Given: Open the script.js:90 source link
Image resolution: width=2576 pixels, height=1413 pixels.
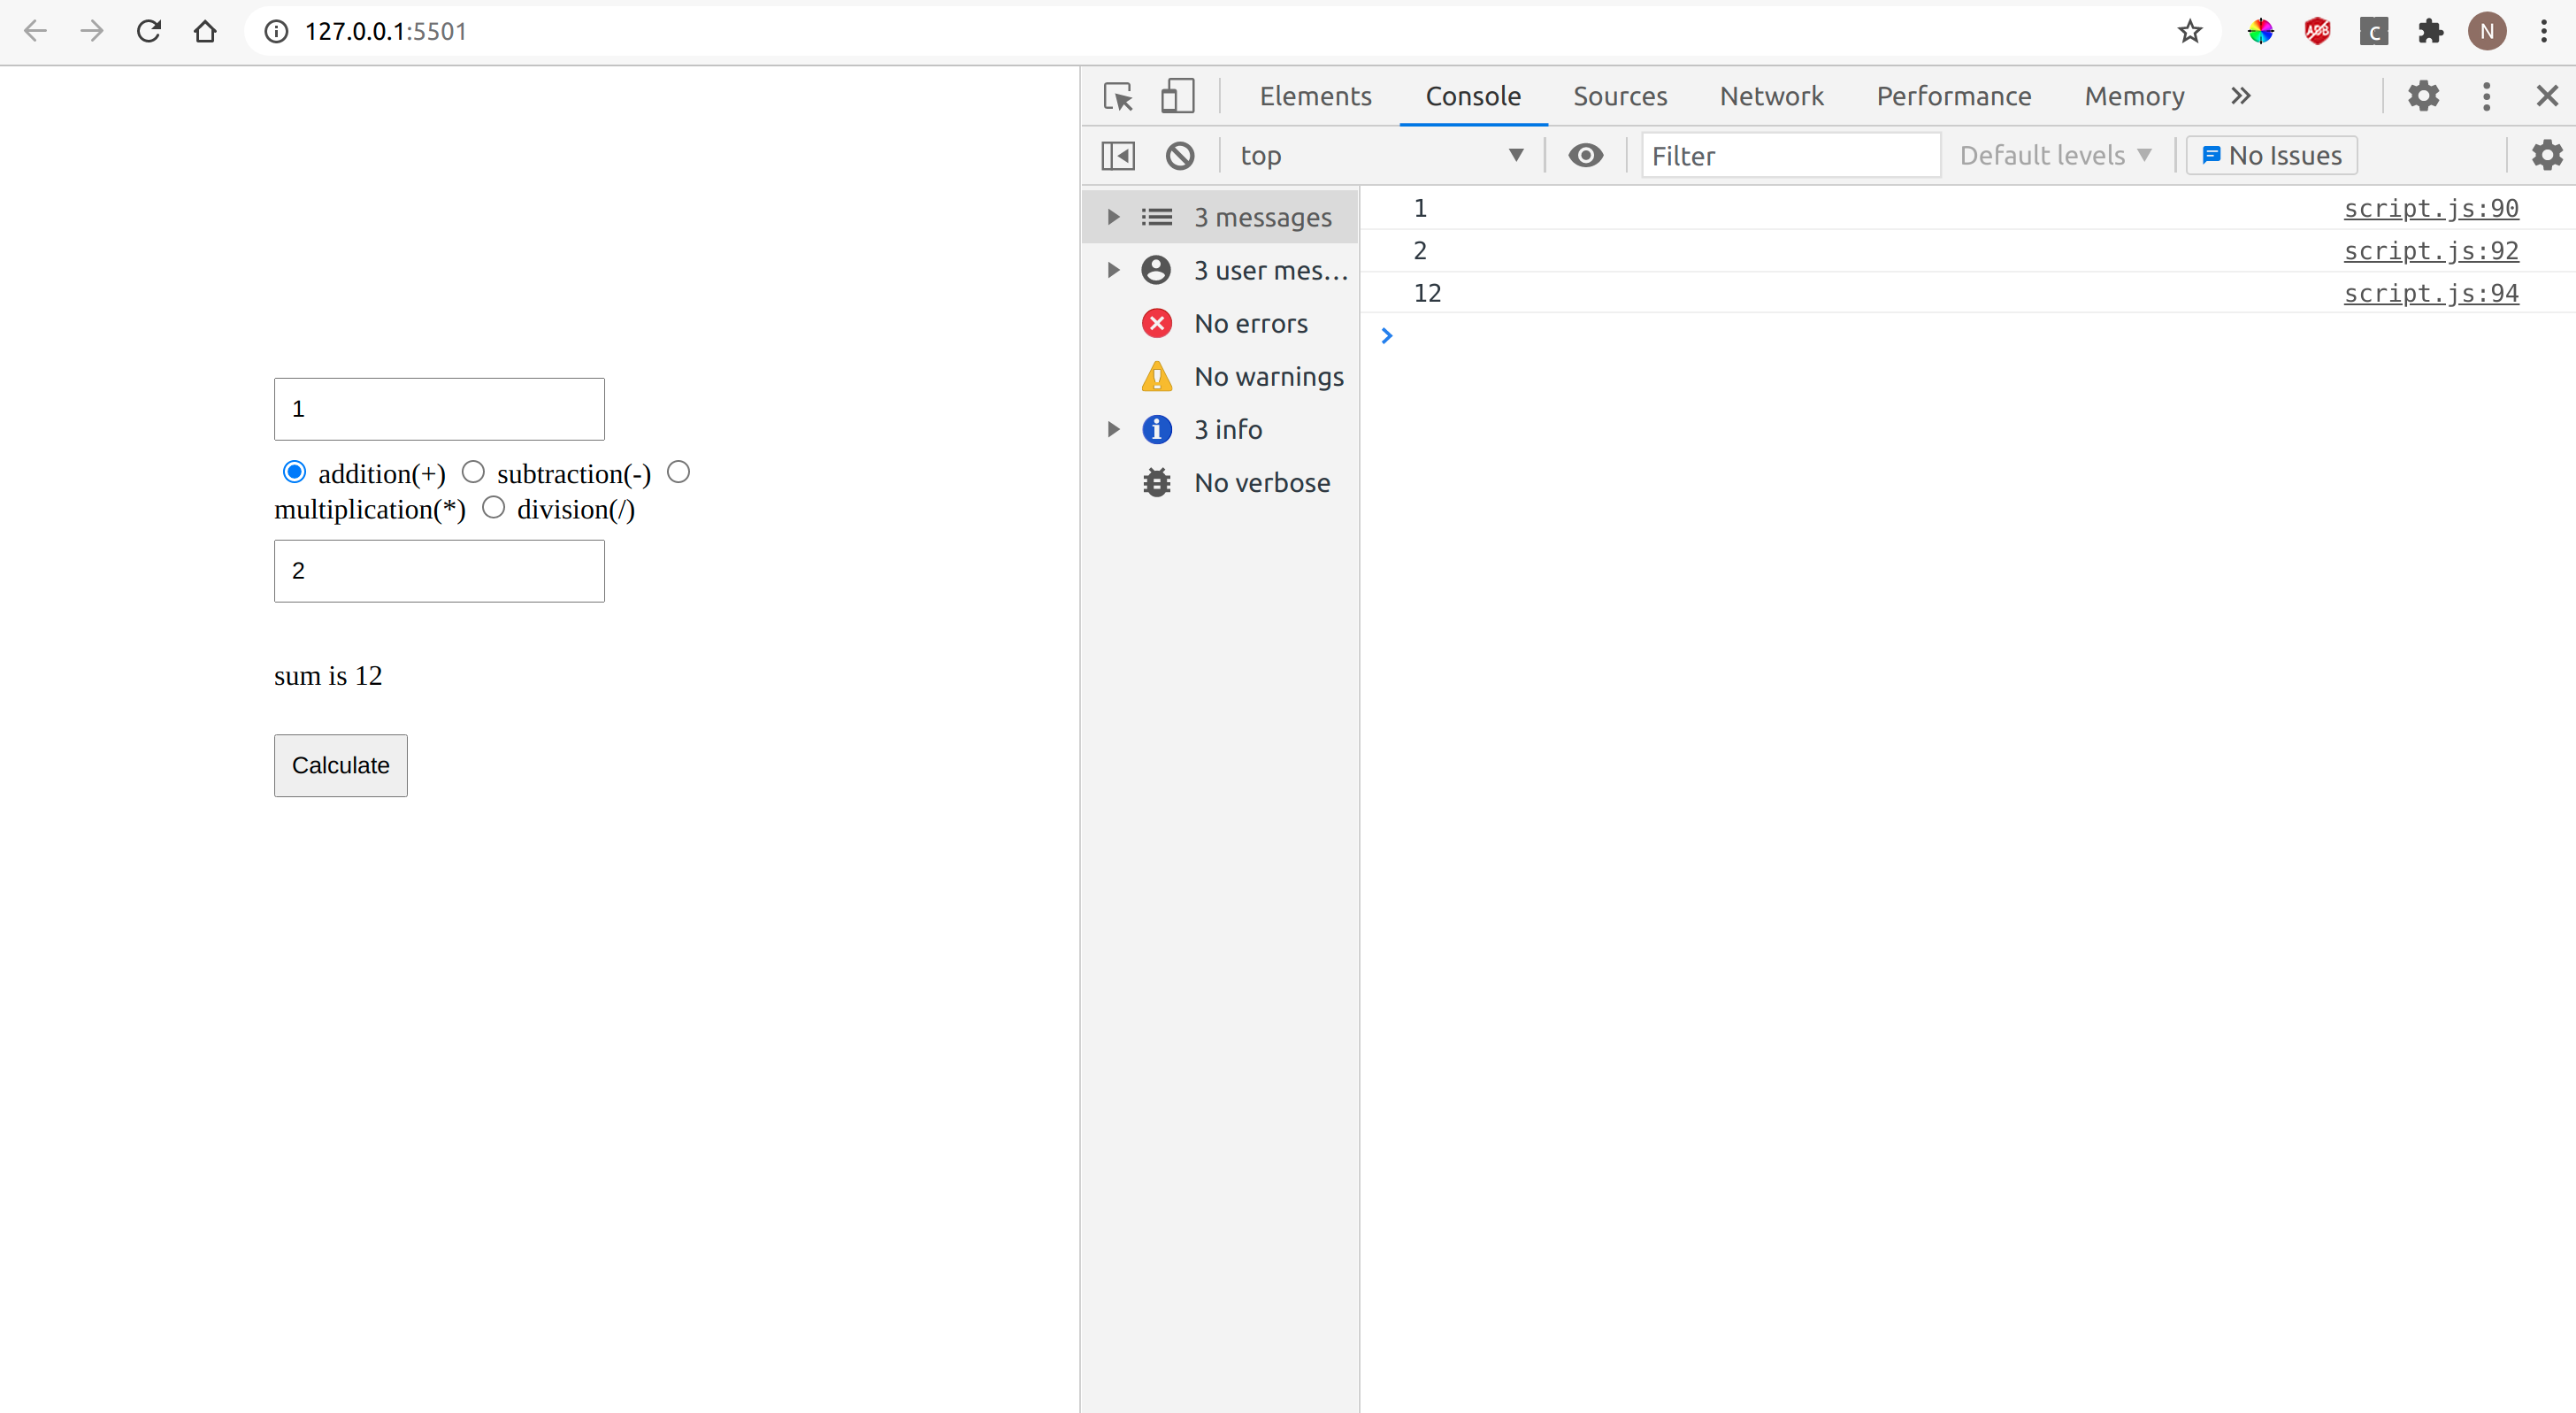Looking at the screenshot, I should pos(2432,208).
